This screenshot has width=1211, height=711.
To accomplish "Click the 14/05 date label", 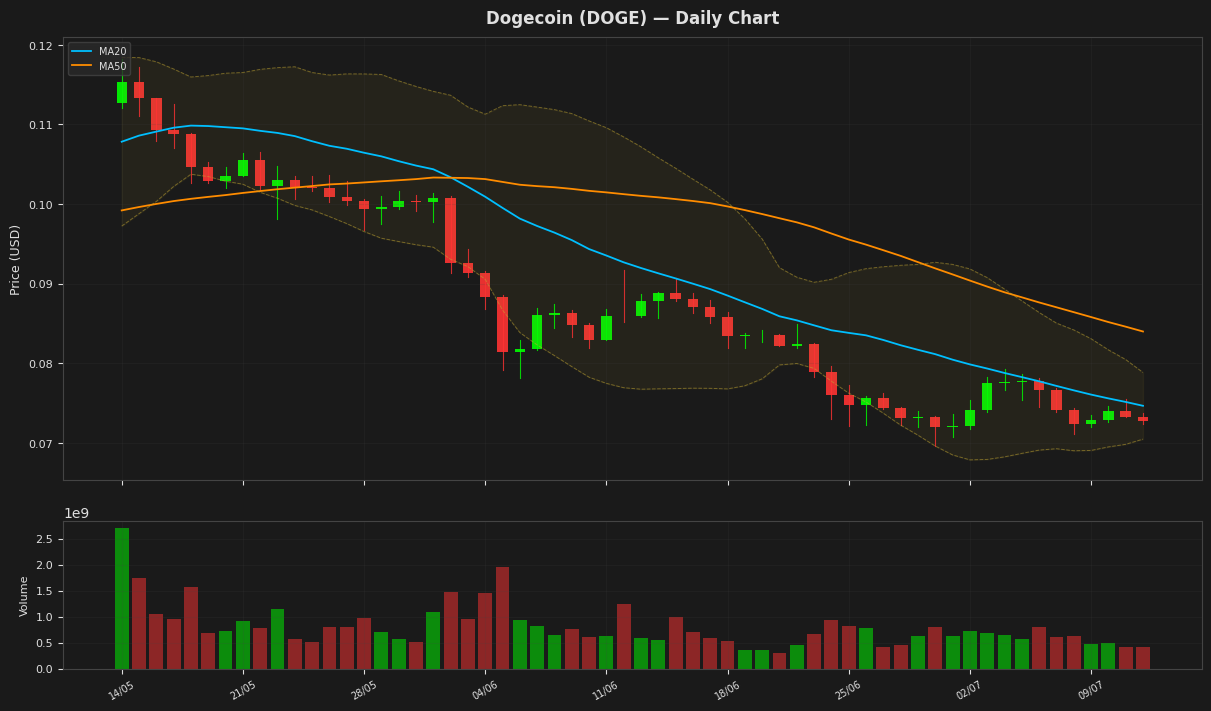I will [122, 690].
